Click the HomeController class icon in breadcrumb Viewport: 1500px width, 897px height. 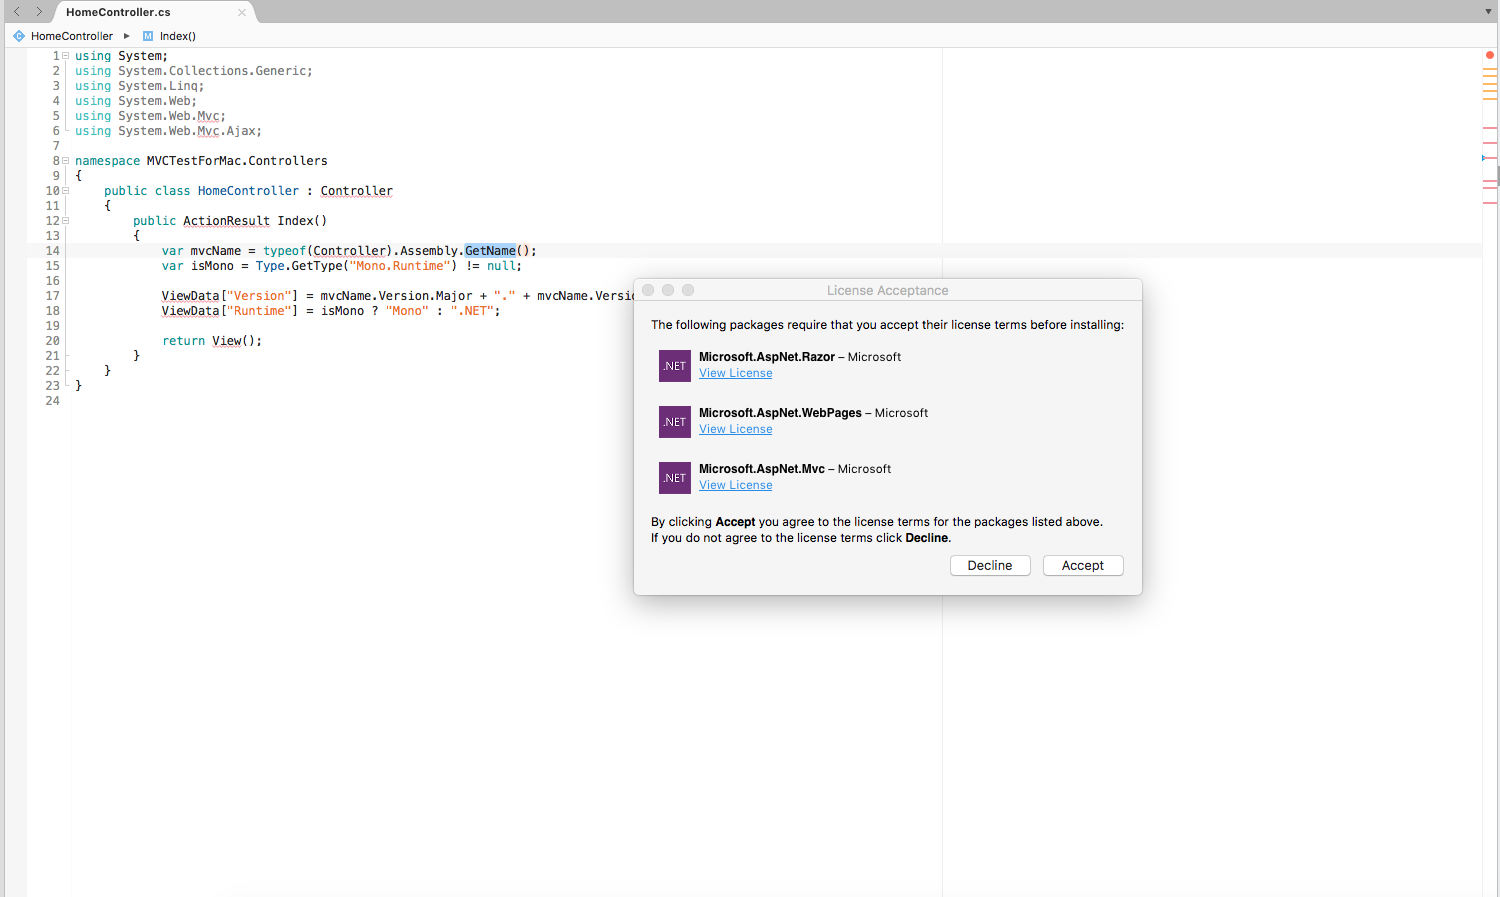pyautogui.click(x=19, y=36)
